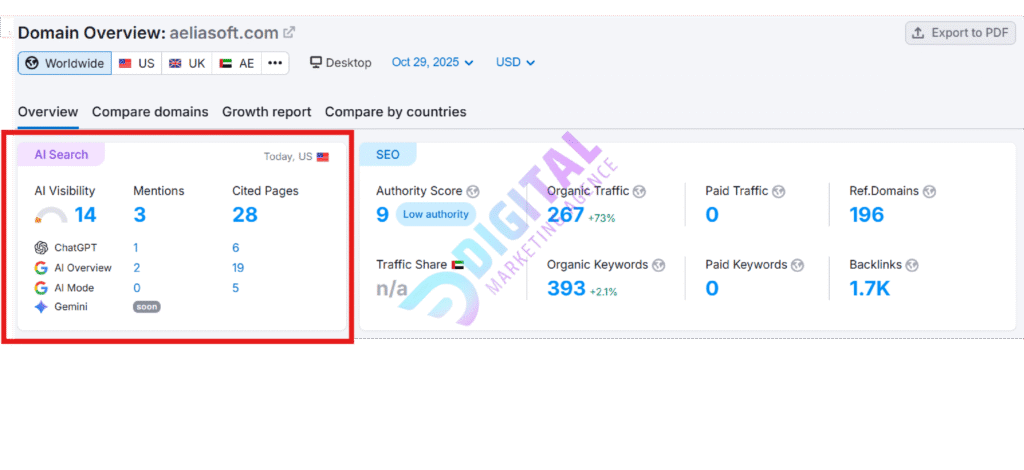
Task: Click the globe icon next to Ref.Domains
Action: coord(929,191)
